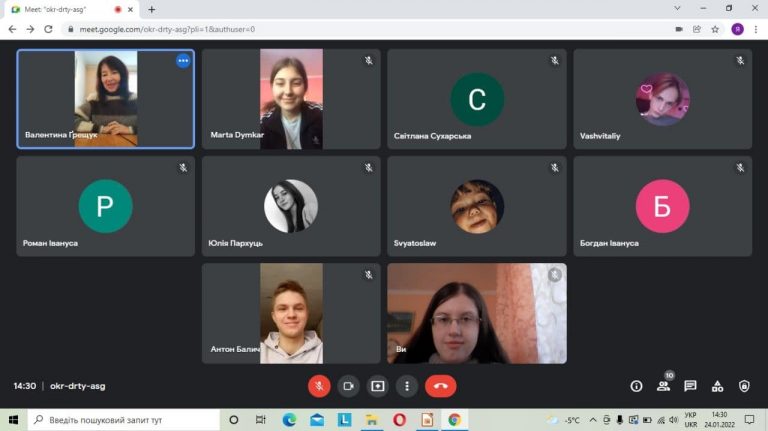Expand hidden system tray icons chevron
Screen dimensions: 768x431
coord(593,420)
